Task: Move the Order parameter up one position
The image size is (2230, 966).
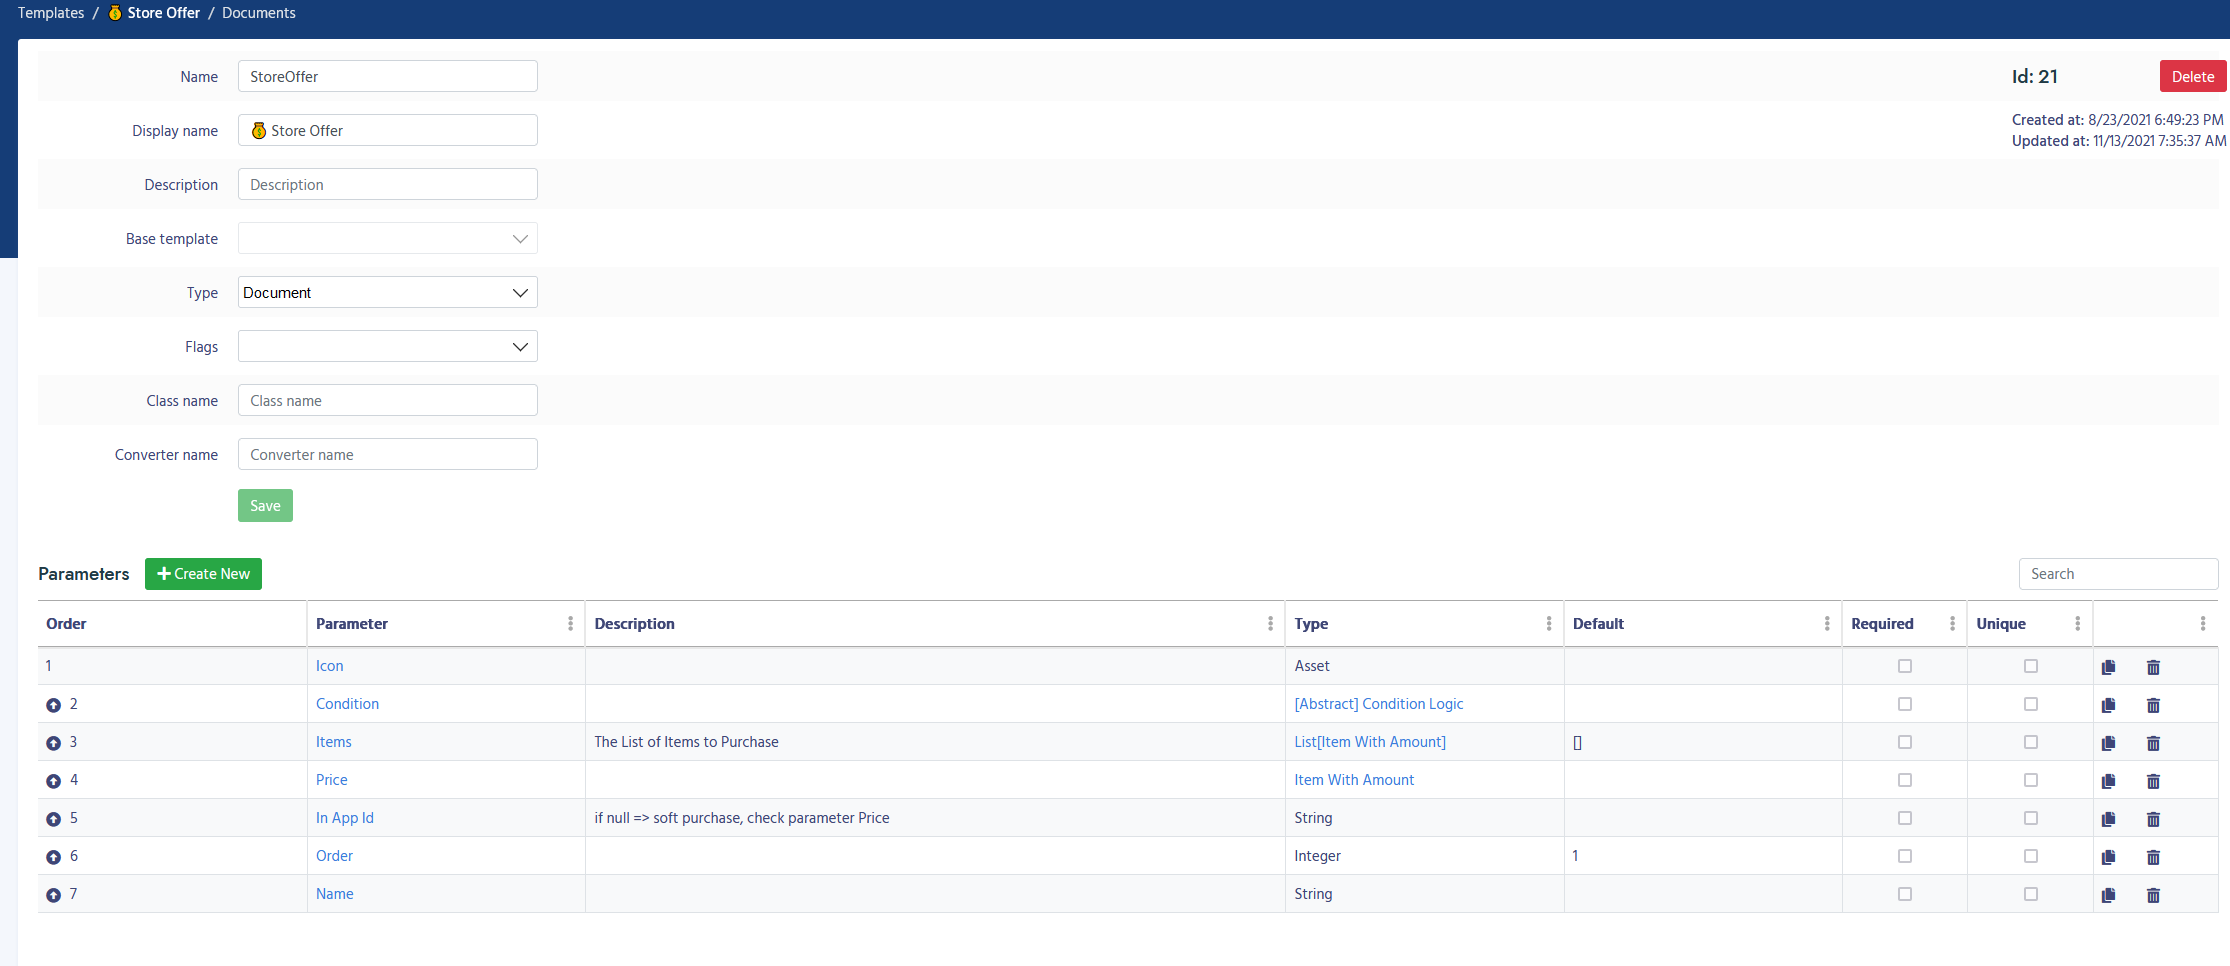Action: (54, 857)
